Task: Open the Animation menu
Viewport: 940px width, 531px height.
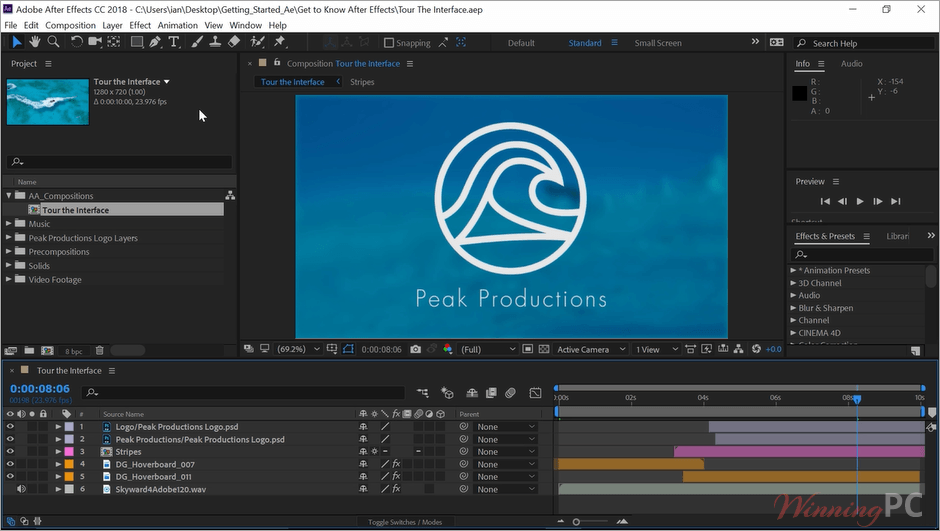Action: 177,25
